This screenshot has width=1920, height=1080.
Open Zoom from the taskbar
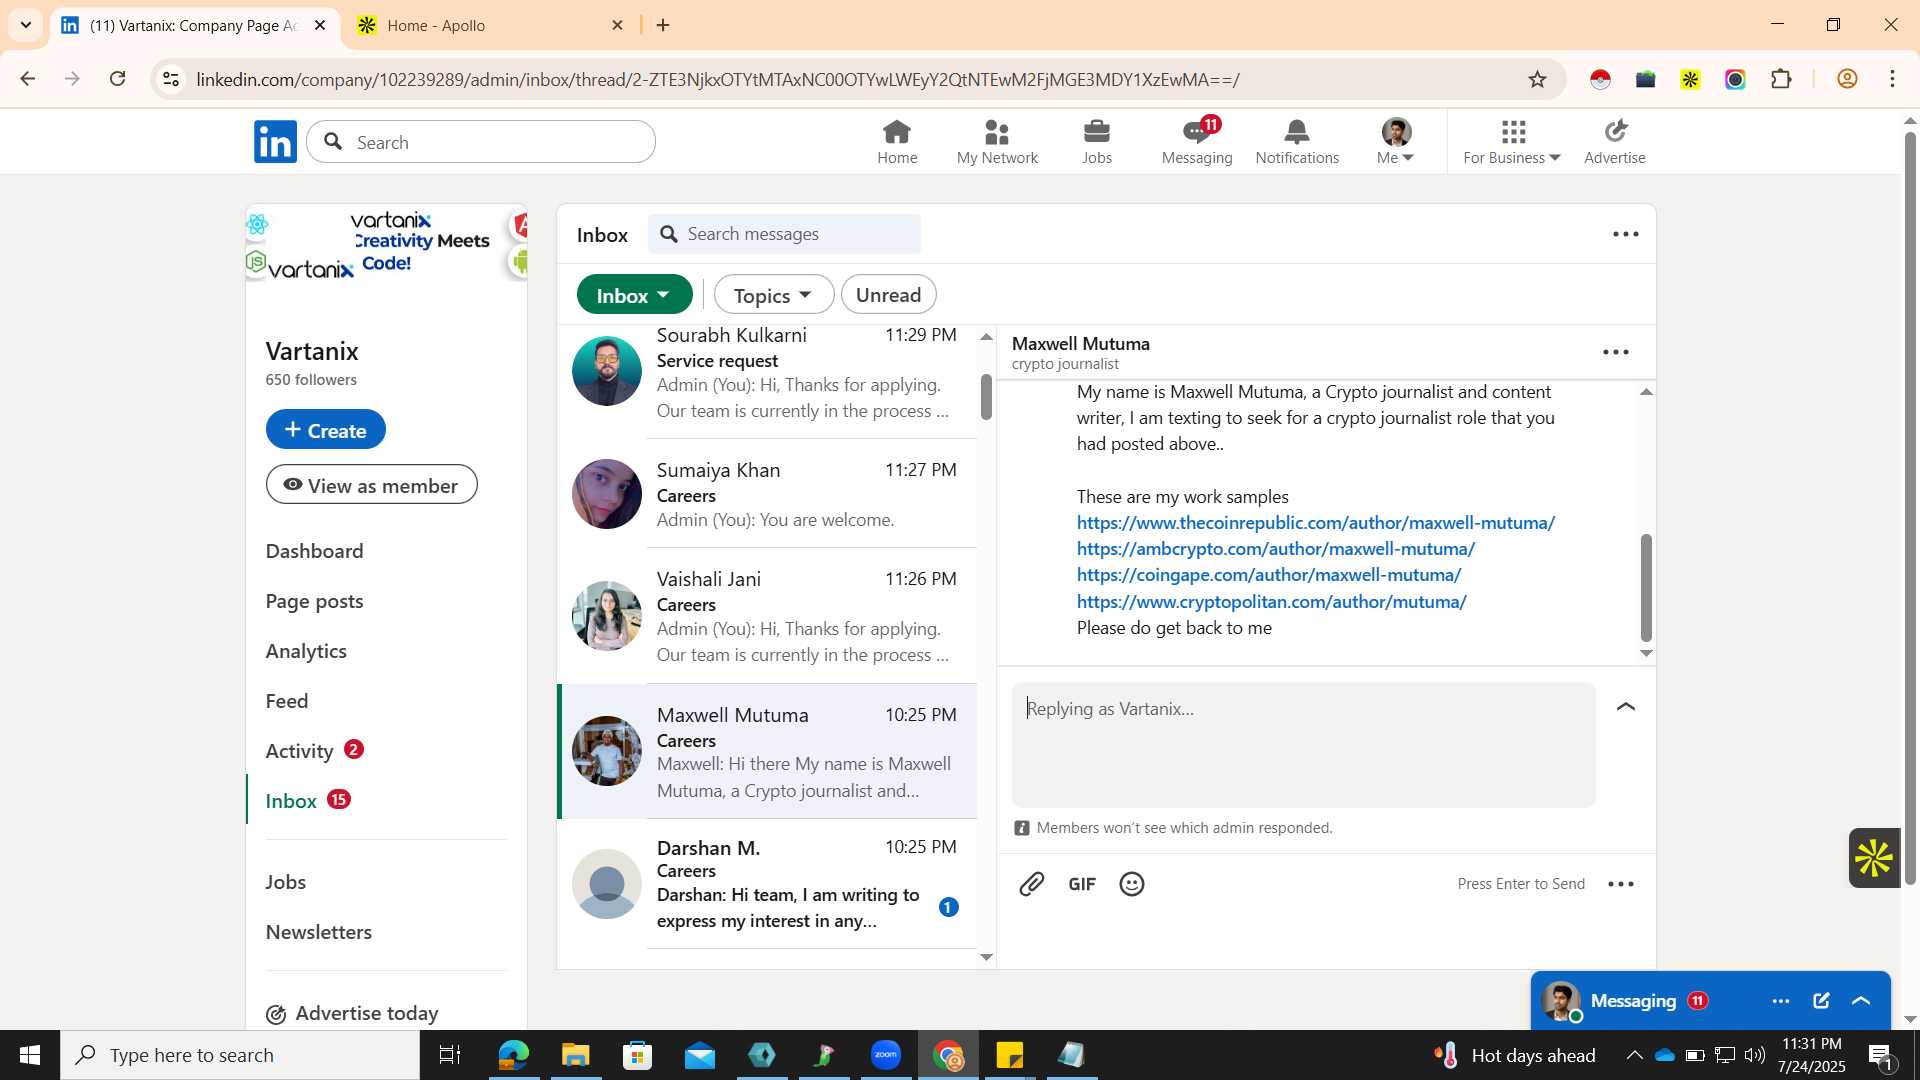[886, 1055]
